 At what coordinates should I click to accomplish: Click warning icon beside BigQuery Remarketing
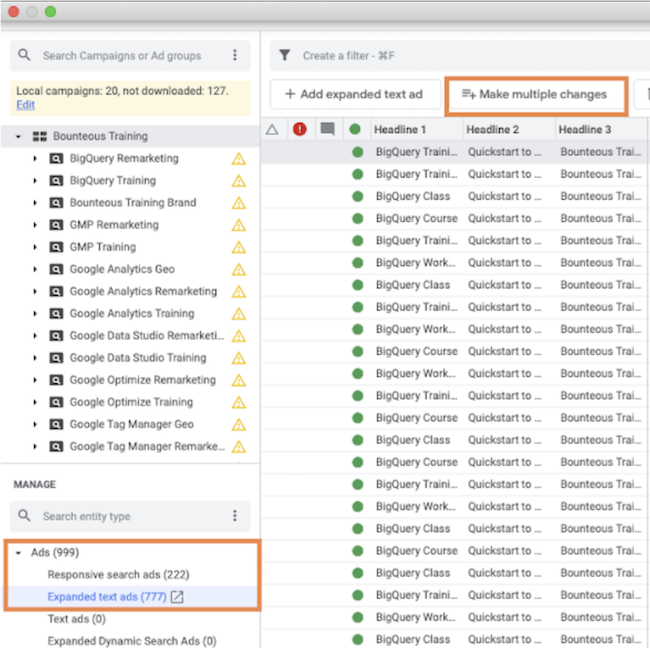tap(239, 159)
